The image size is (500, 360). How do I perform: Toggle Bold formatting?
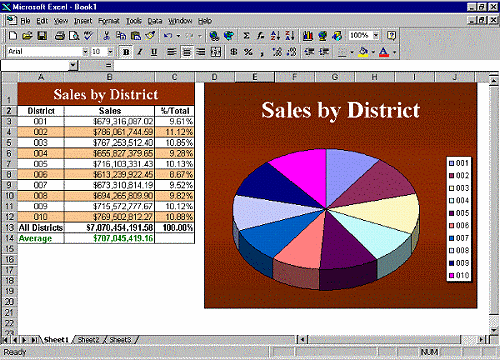[126, 52]
